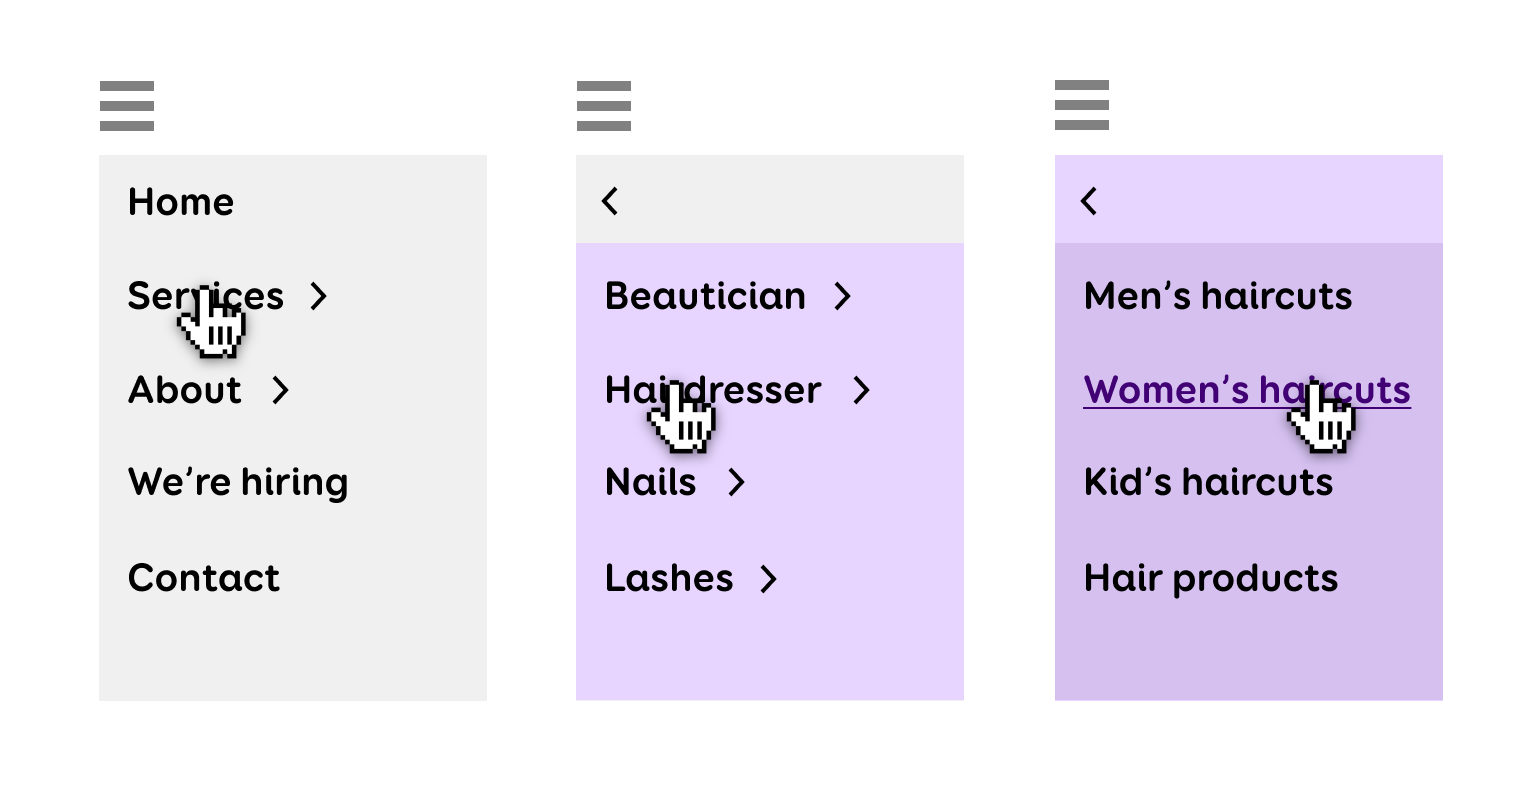
Task: Open the Hair products entry
Action: pyautogui.click(x=1211, y=578)
